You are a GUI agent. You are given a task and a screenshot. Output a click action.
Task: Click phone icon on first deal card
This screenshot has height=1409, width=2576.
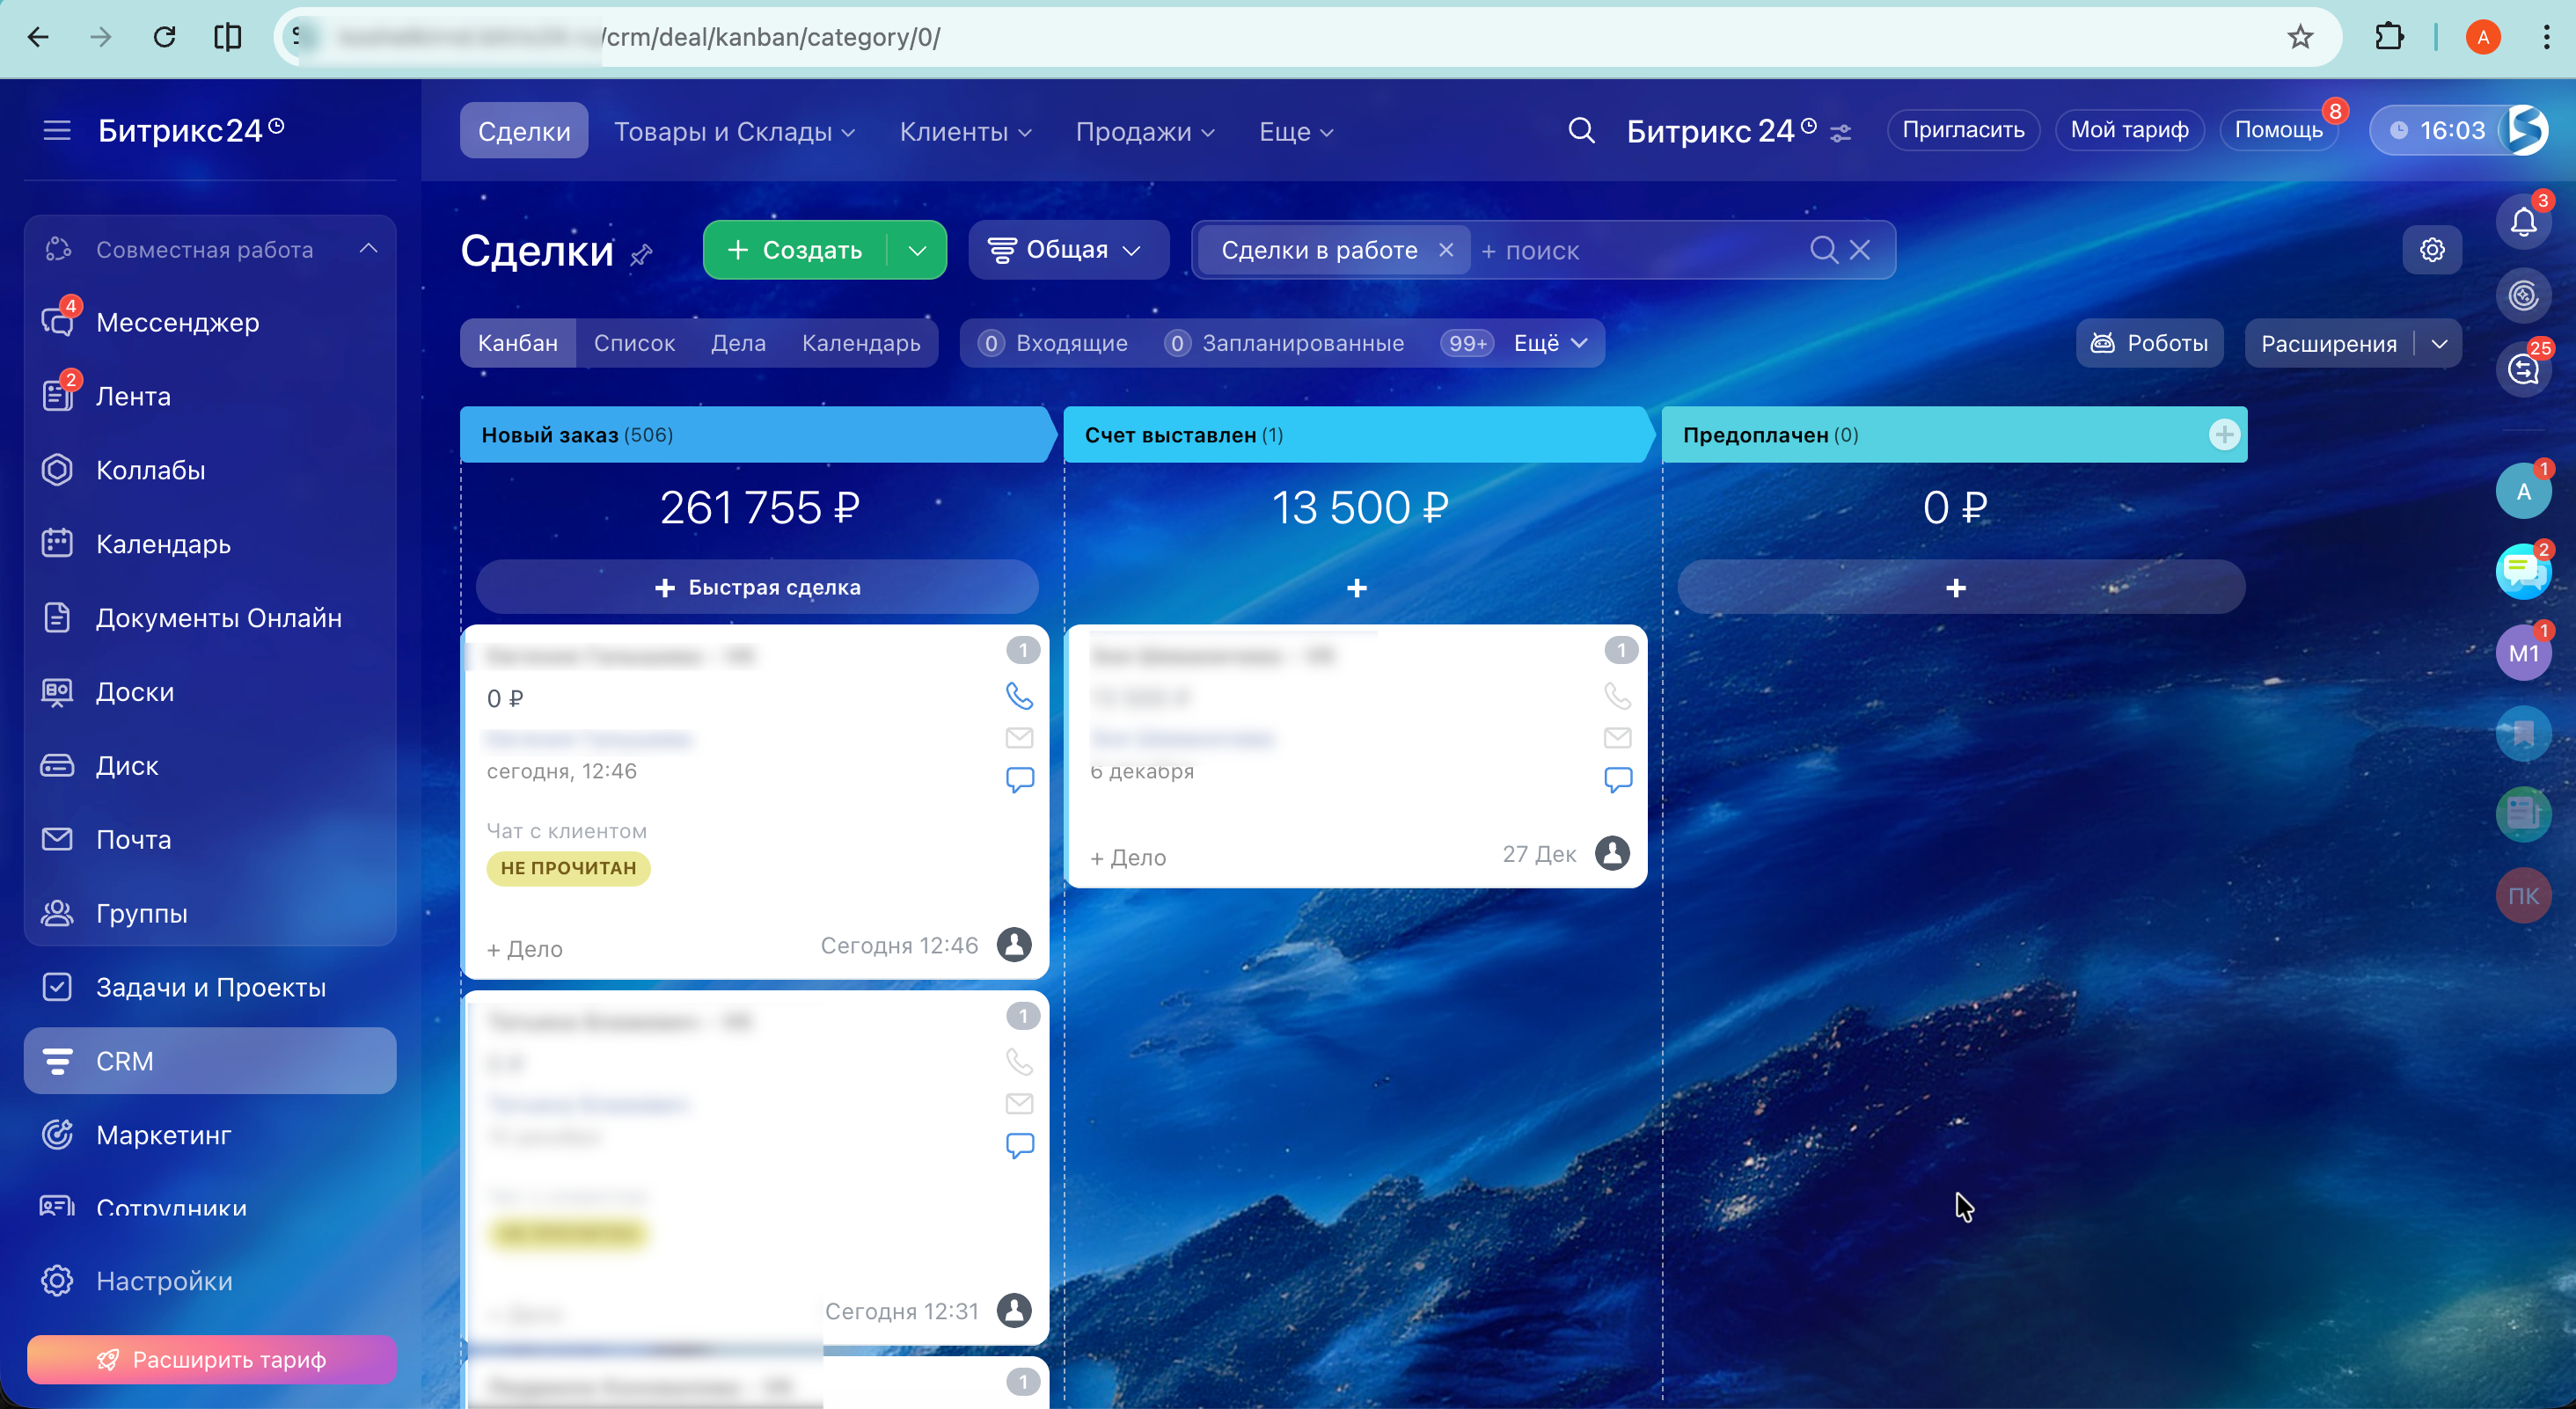tap(1019, 695)
